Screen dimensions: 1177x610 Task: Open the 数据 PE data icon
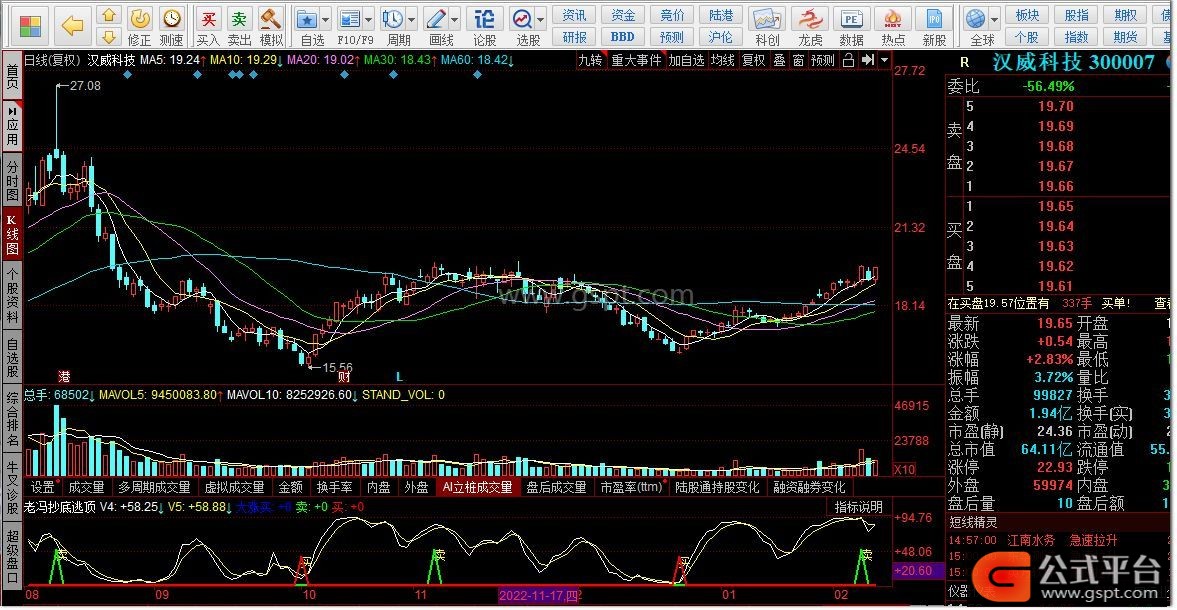tap(851, 19)
